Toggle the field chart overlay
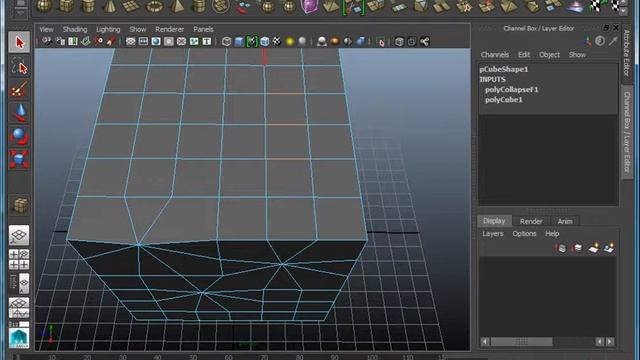The image size is (640, 360). pyautogui.click(x=181, y=41)
